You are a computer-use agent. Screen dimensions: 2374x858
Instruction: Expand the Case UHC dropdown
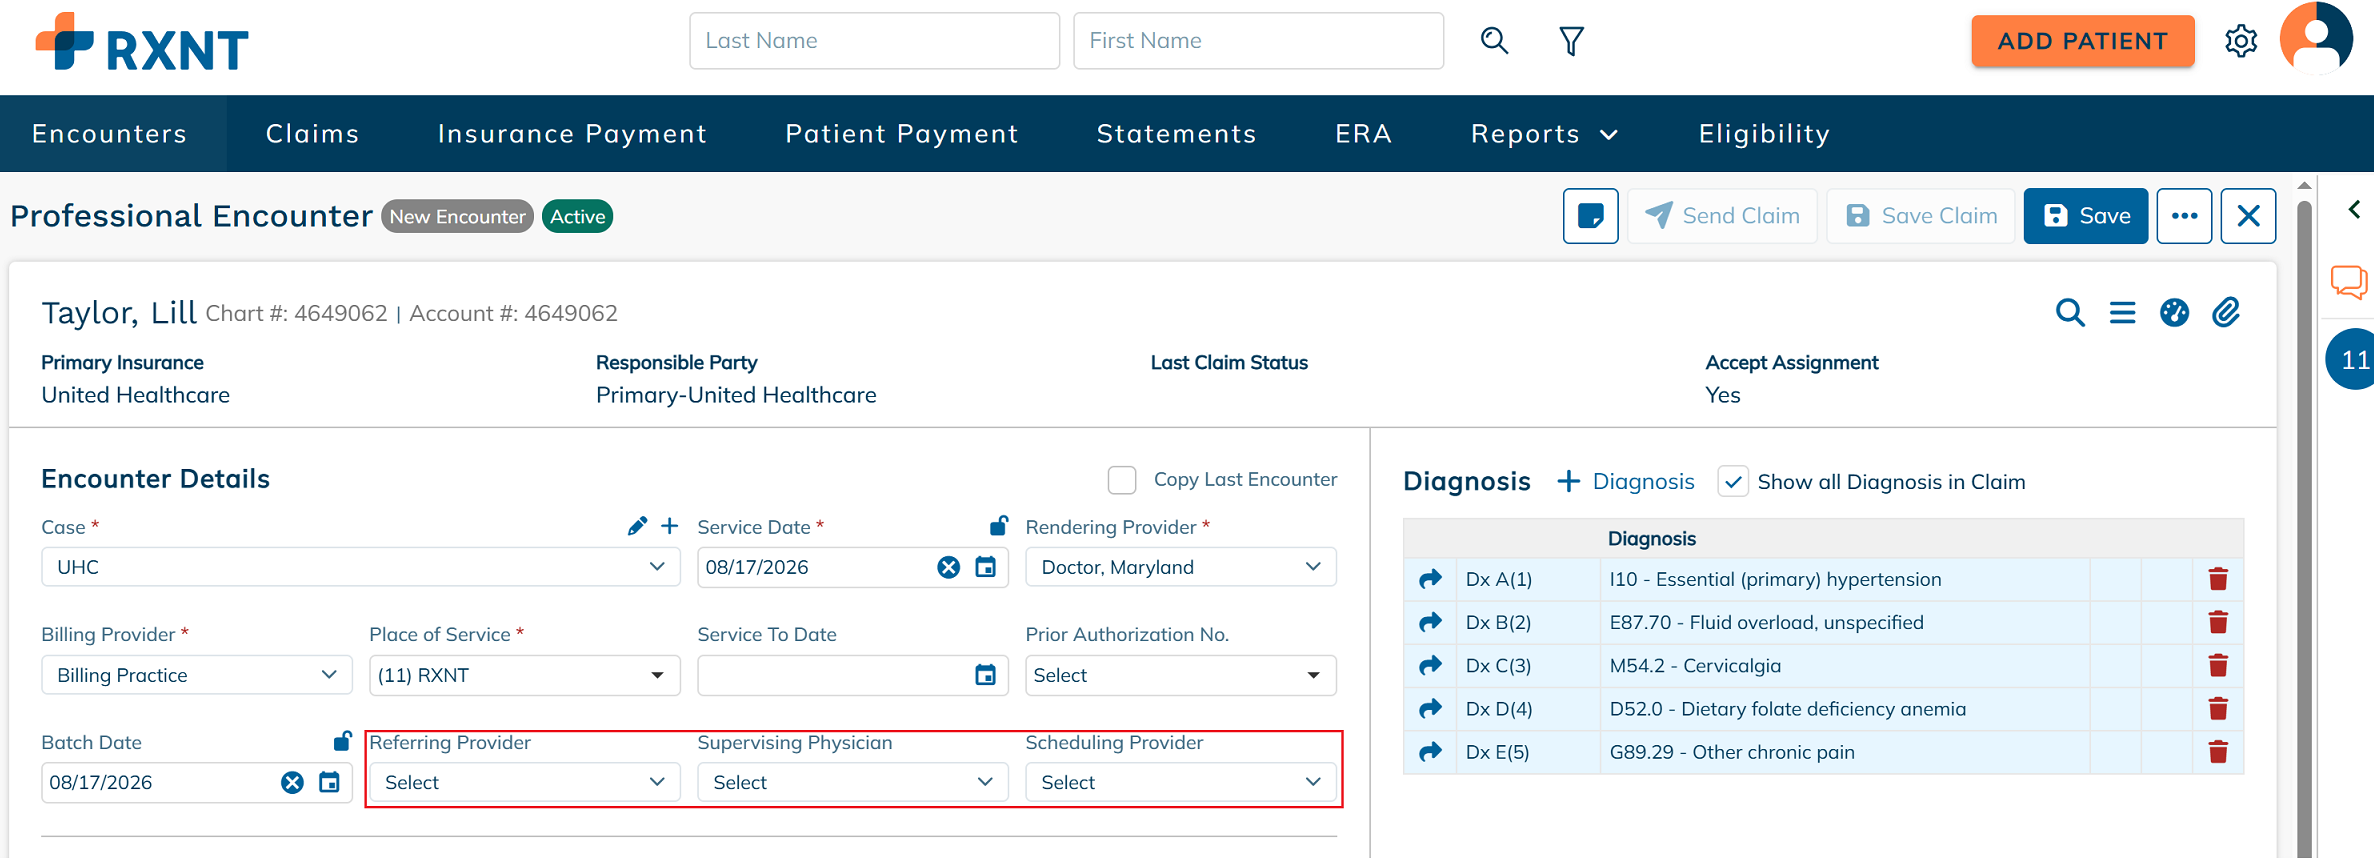[x=361, y=567]
